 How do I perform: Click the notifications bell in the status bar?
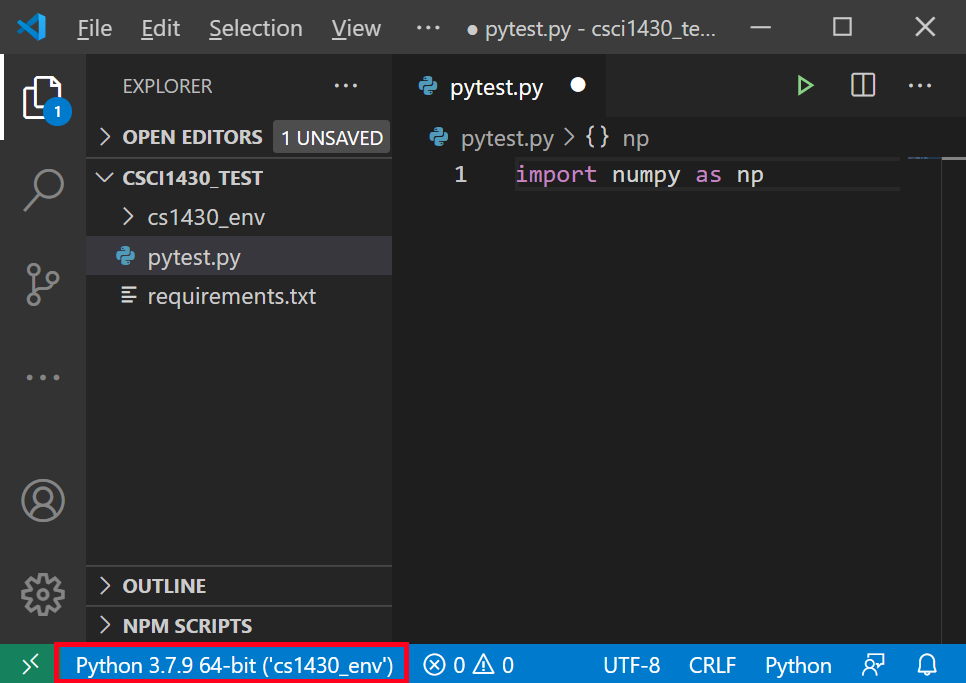pos(927,664)
